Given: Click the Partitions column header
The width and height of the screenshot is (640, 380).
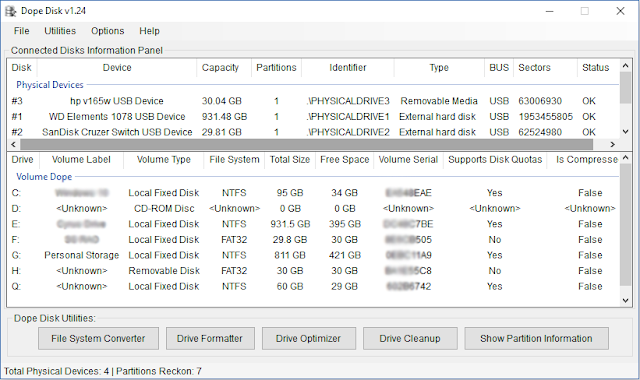Looking at the screenshot, I should 276,68.
